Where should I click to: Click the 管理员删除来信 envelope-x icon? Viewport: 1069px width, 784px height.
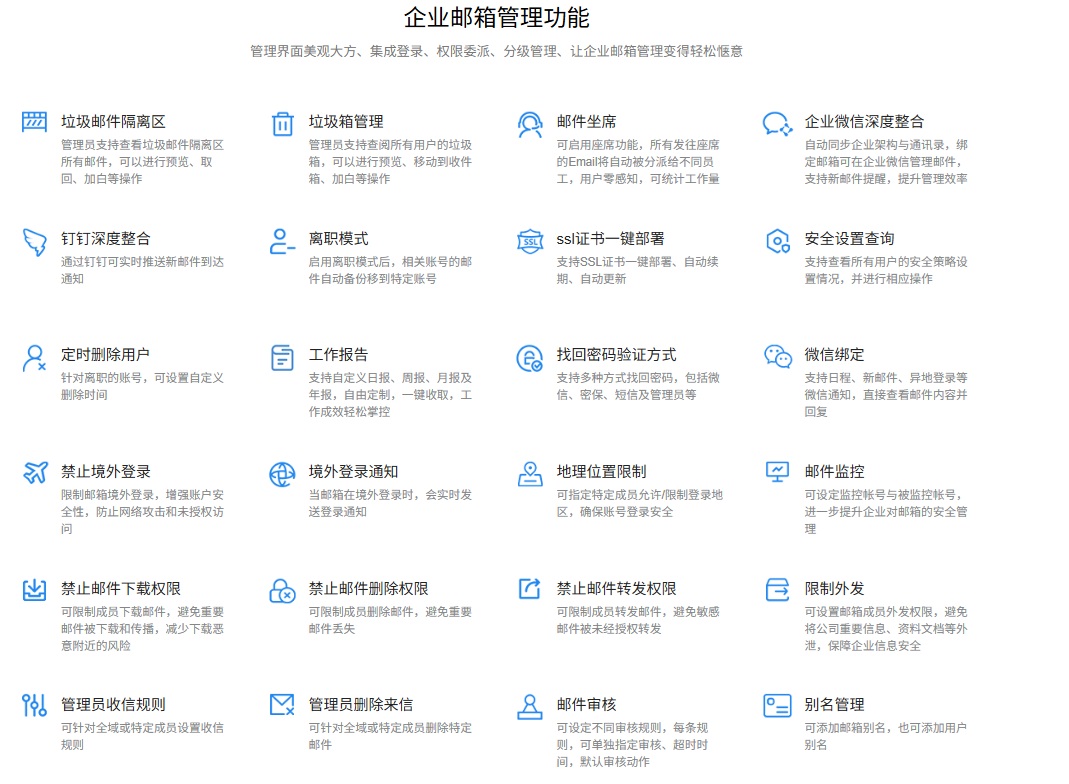click(x=282, y=704)
